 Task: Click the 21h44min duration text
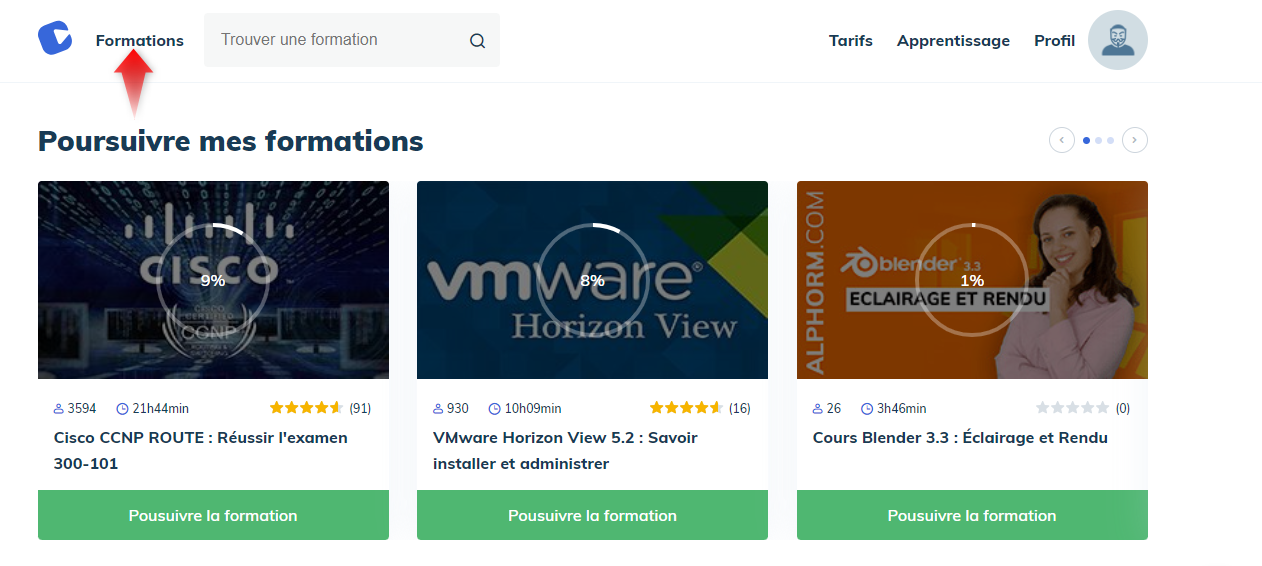[160, 409]
